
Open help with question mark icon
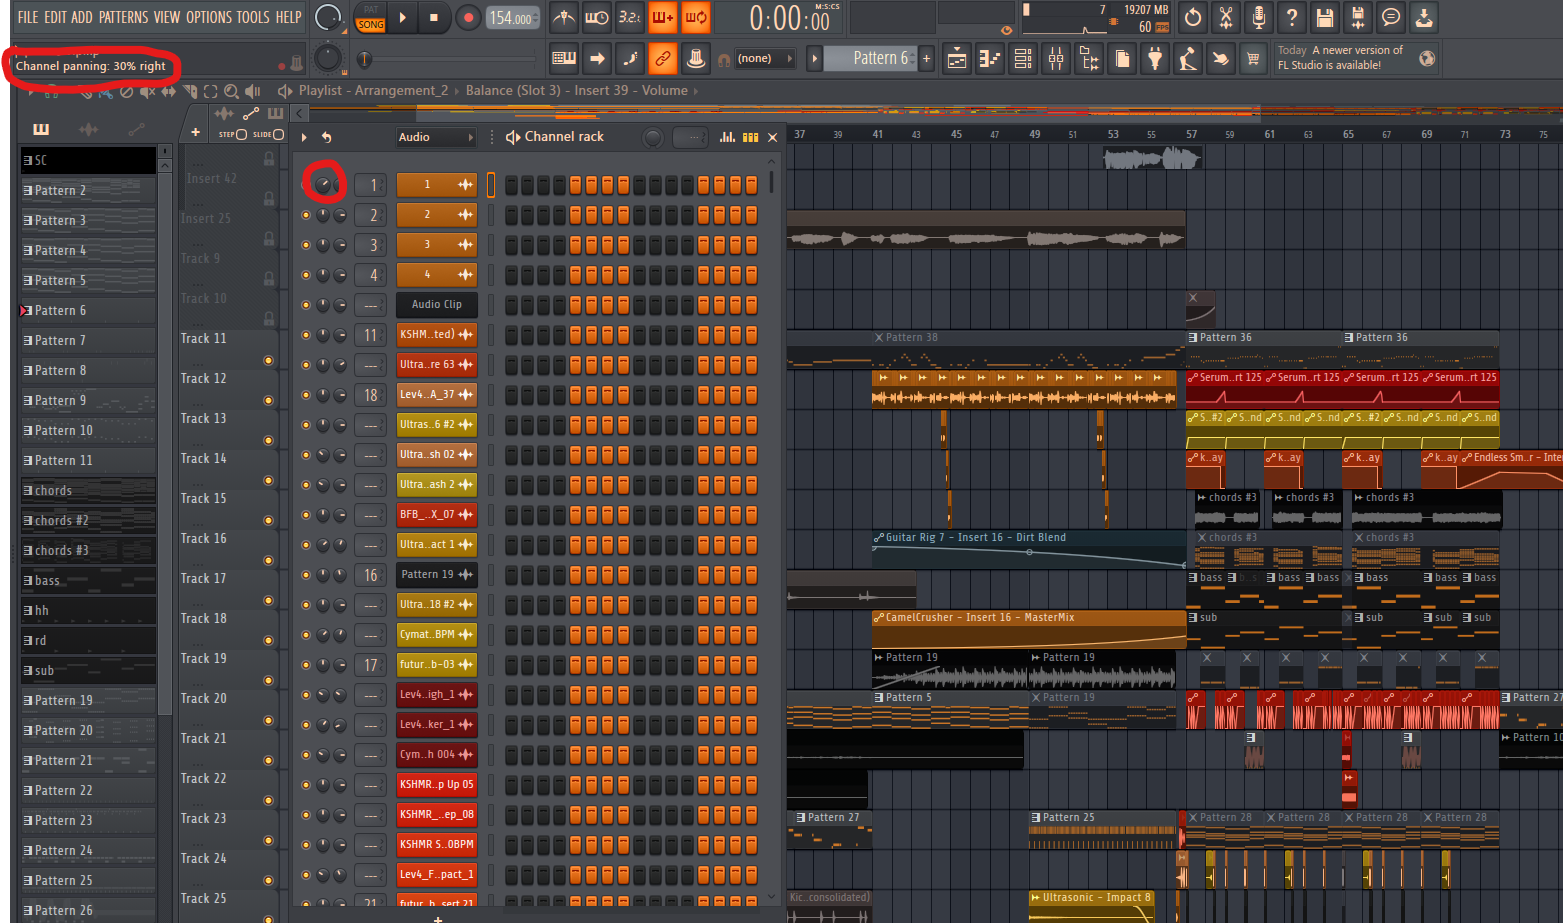pyautogui.click(x=1292, y=17)
